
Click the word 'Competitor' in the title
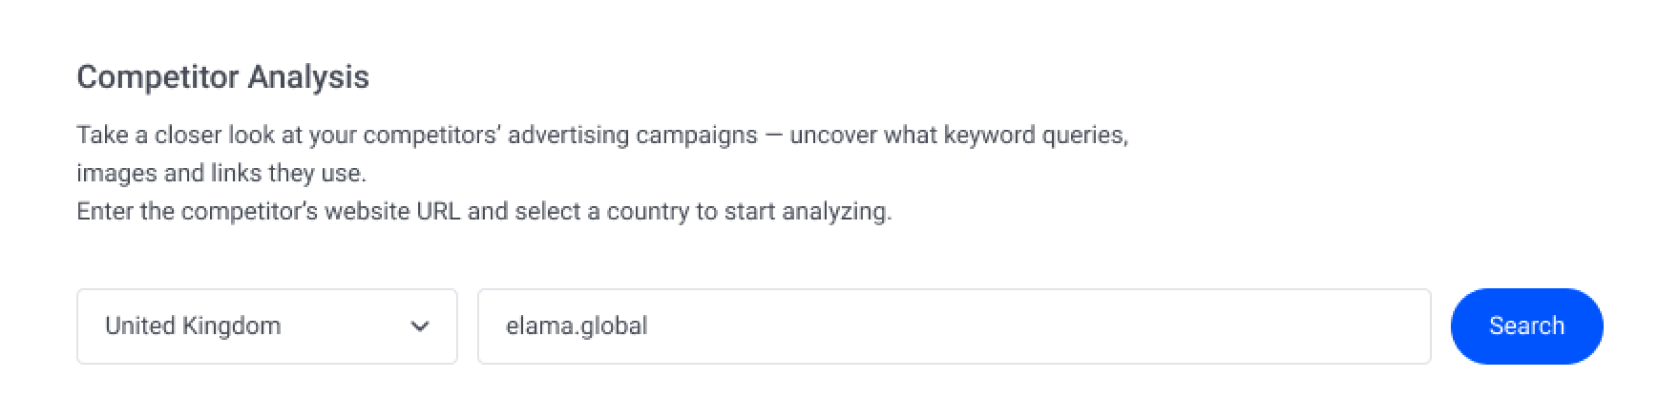pos(157,77)
